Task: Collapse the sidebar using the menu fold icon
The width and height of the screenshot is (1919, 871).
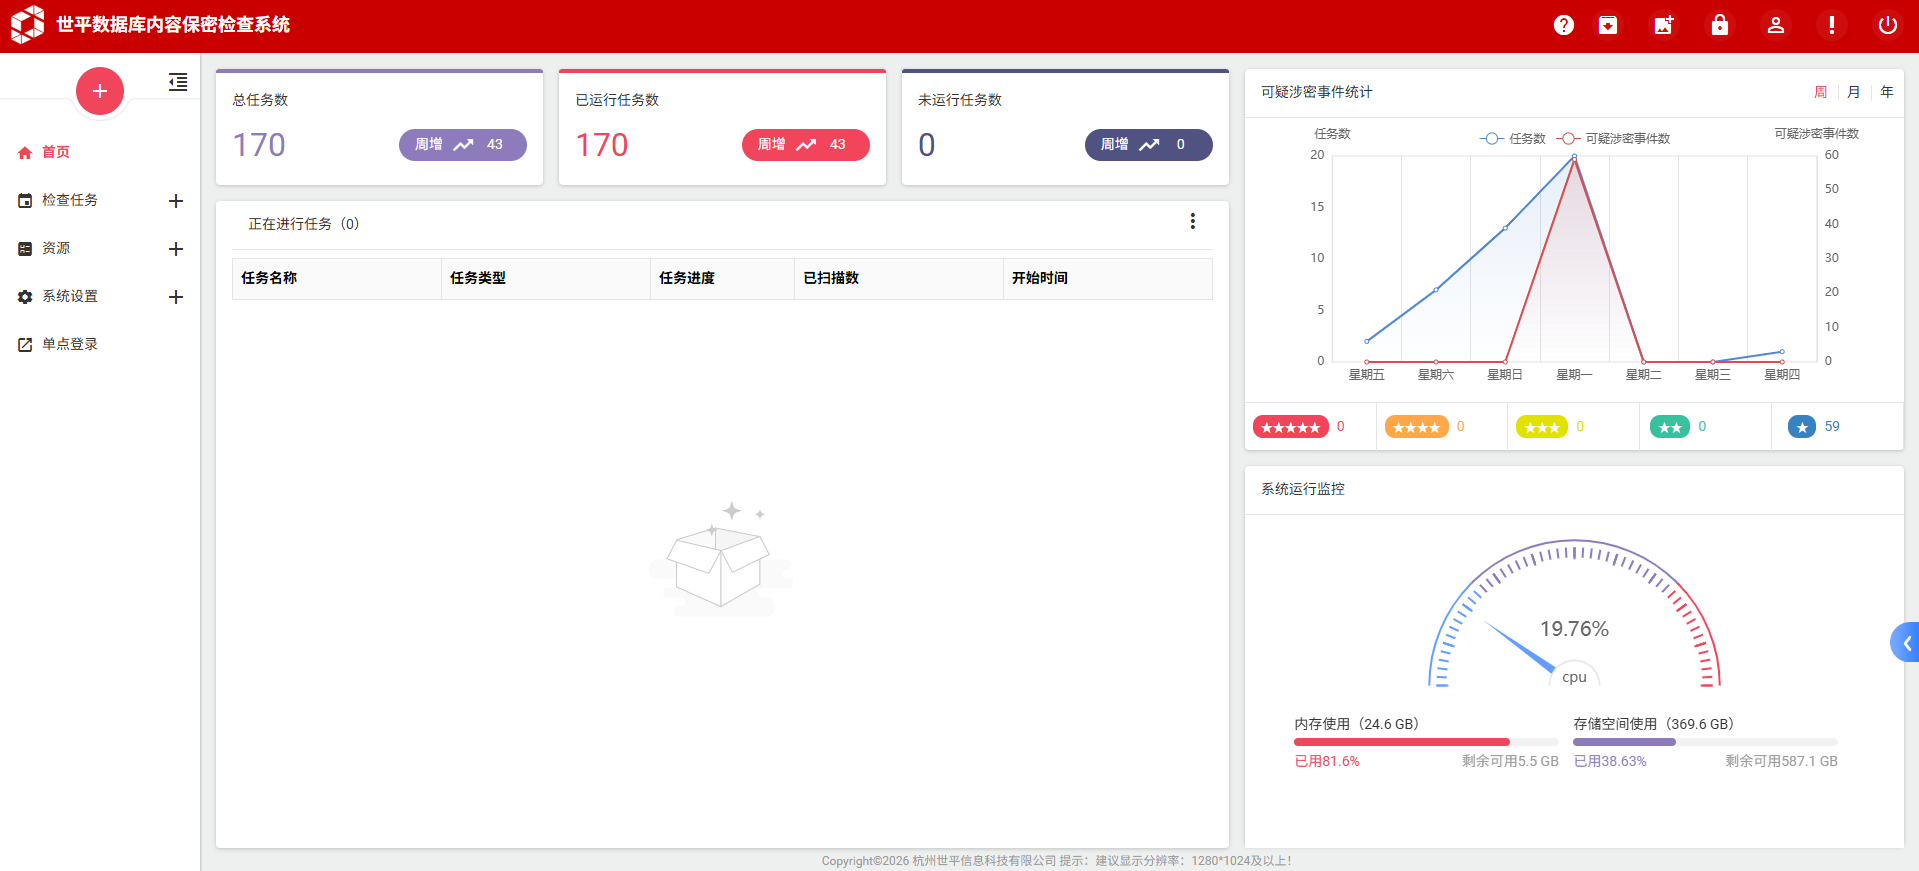Action: click(x=178, y=82)
